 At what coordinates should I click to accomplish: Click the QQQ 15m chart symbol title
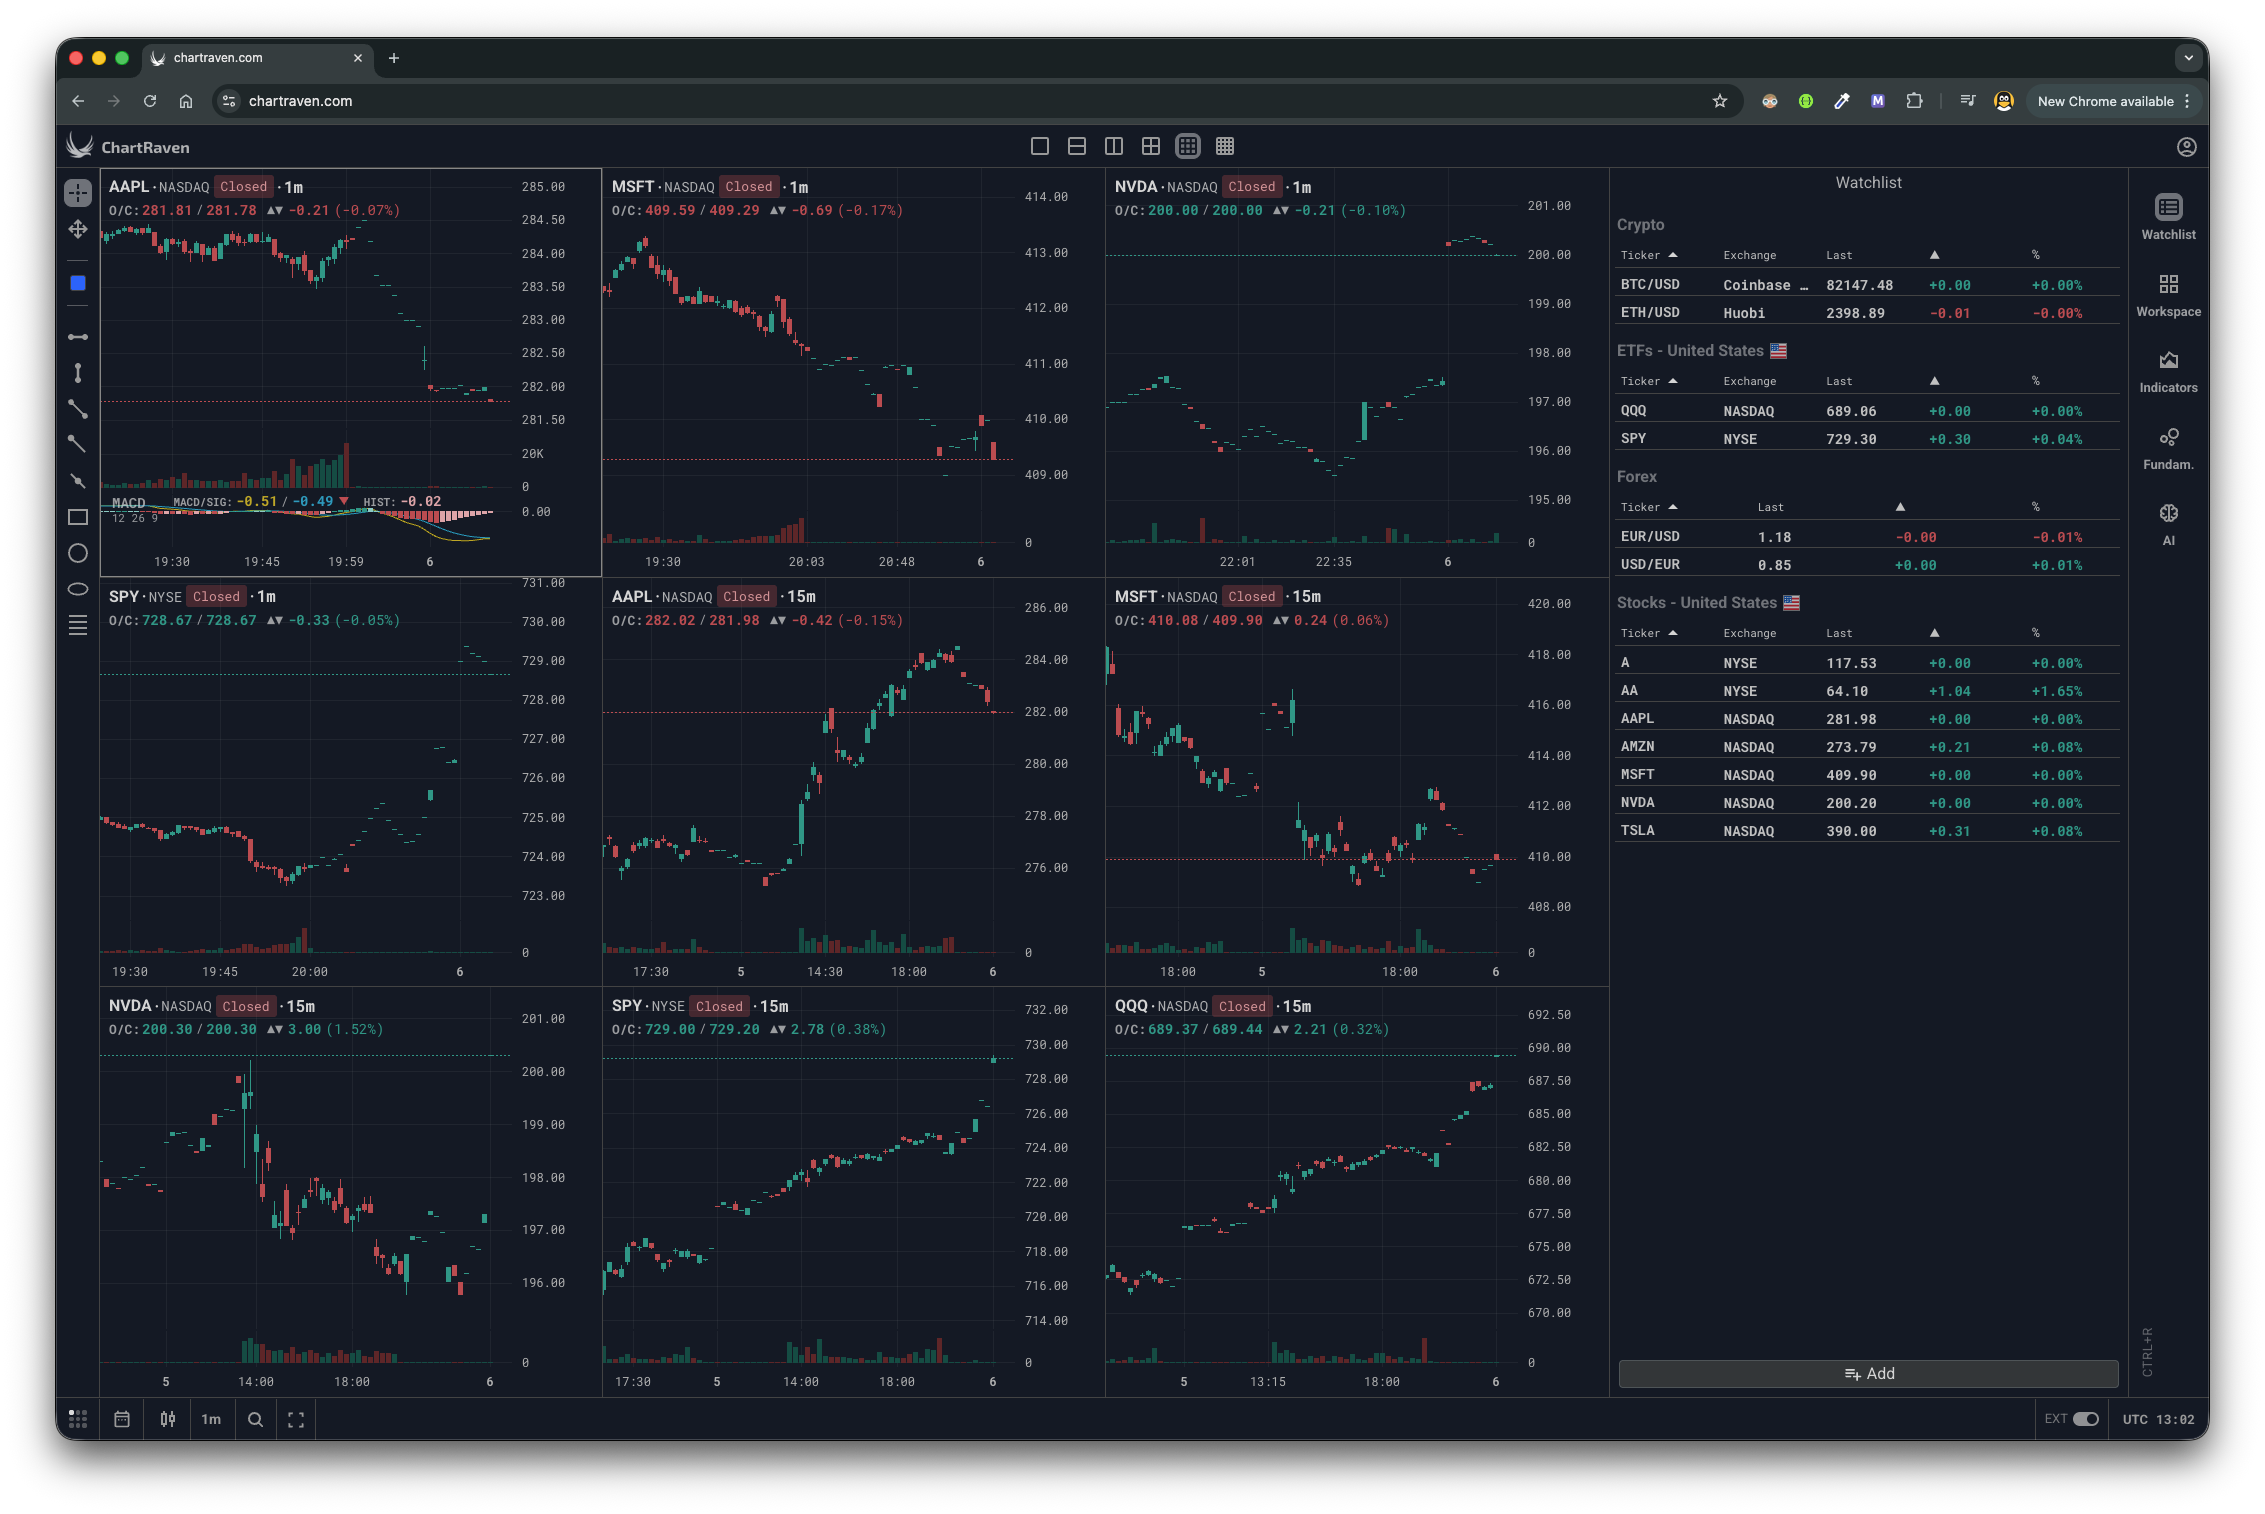pyautogui.click(x=1131, y=1006)
